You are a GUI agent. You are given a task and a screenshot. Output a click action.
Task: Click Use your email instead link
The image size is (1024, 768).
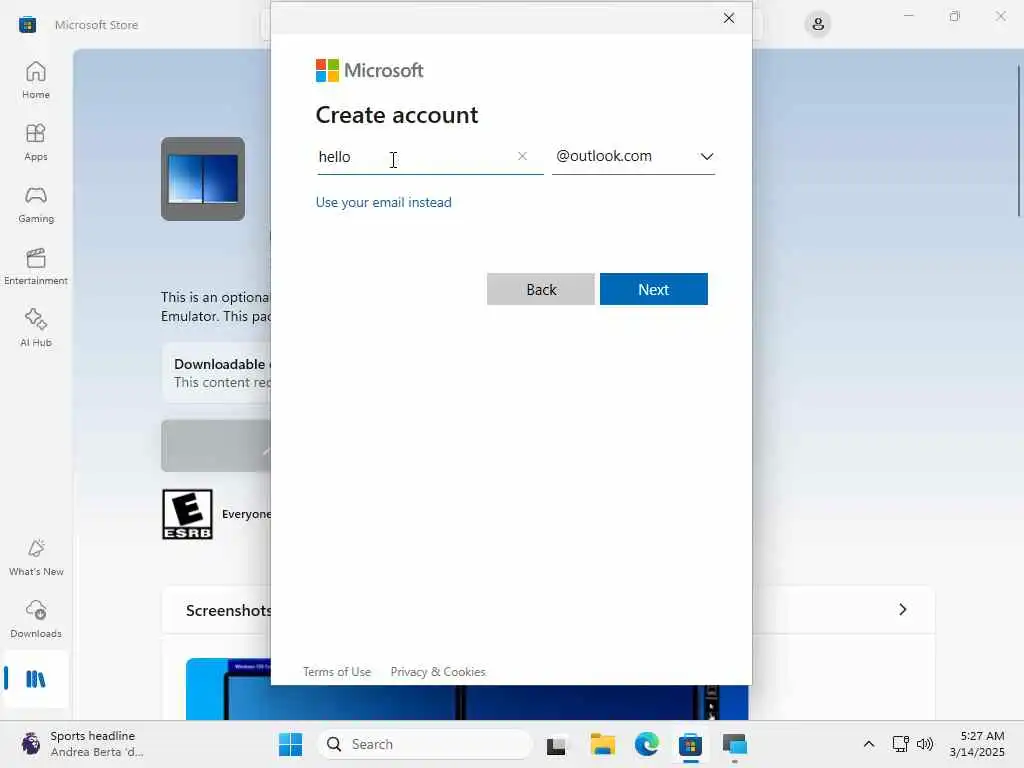383,202
